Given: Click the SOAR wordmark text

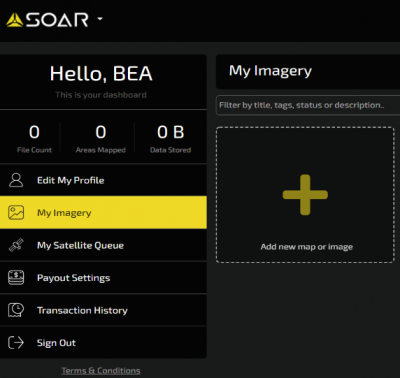Looking at the screenshot, I should pyautogui.click(x=57, y=20).
